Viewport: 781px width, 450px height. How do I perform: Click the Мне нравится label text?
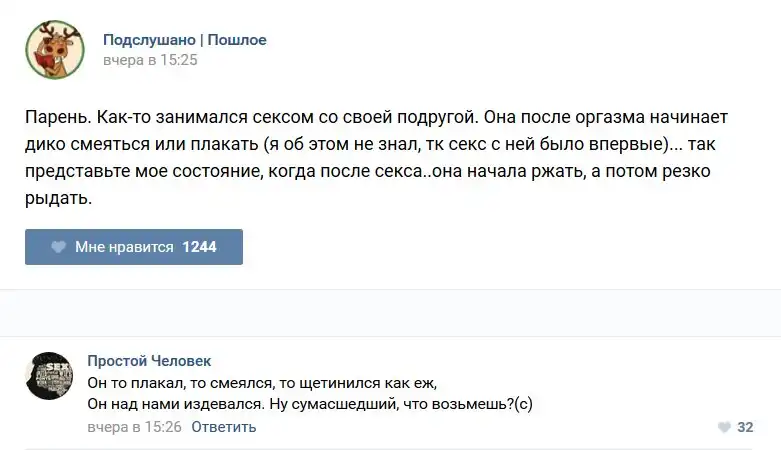pos(124,247)
